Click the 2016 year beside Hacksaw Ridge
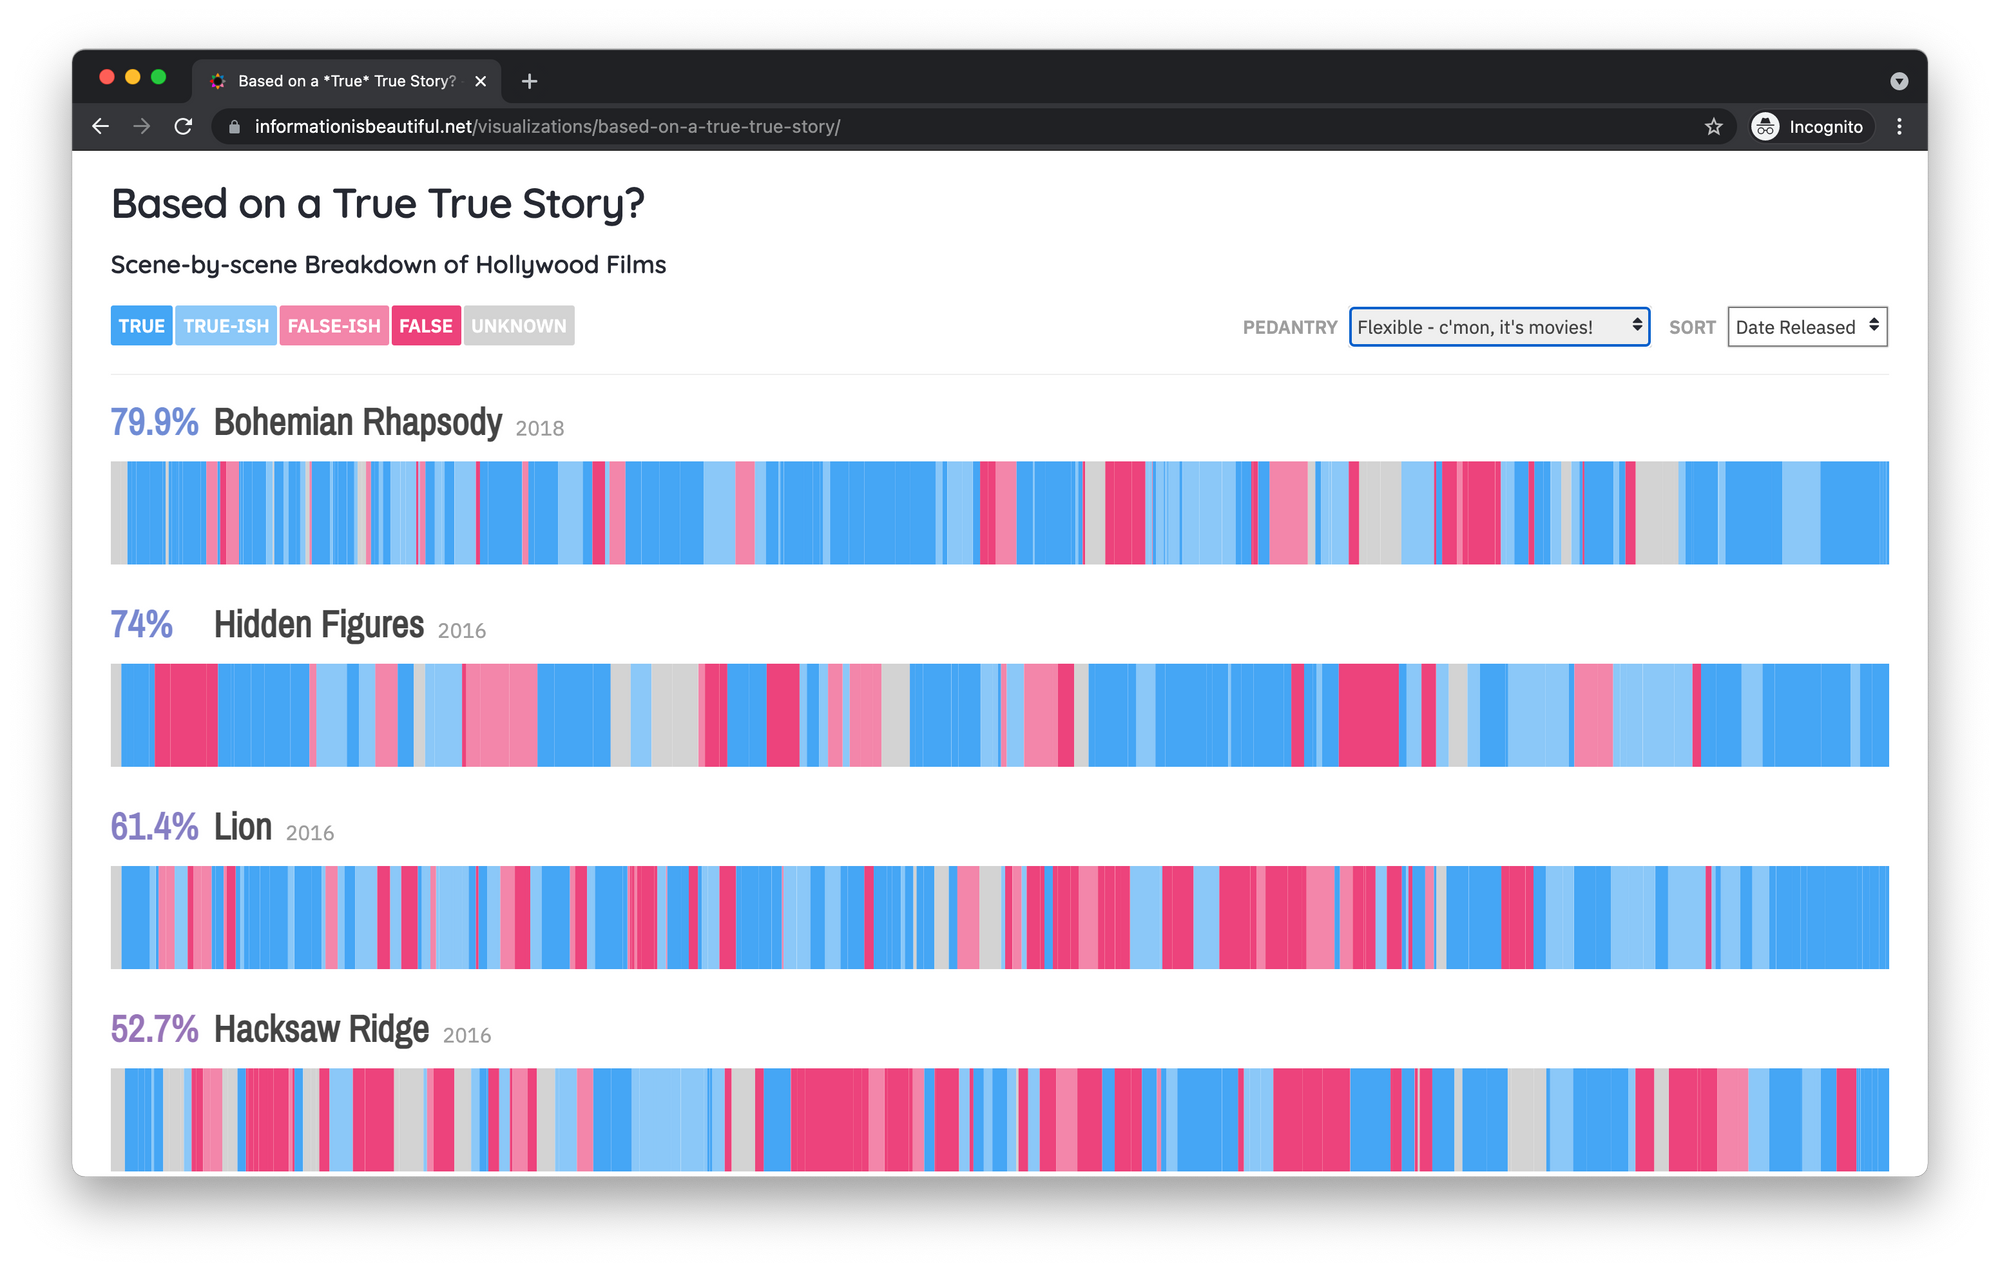The height and width of the screenshot is (1272, 2000). tap(467, 1035)
